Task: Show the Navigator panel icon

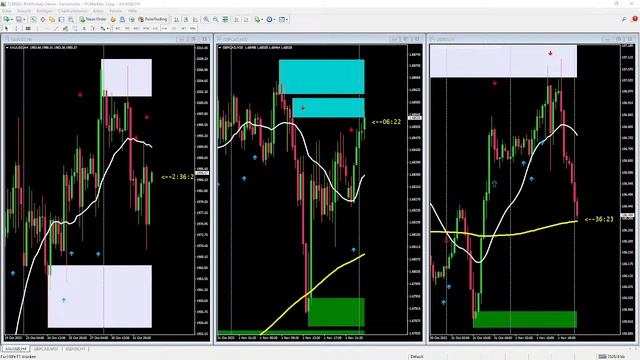Action: point(52,19)
